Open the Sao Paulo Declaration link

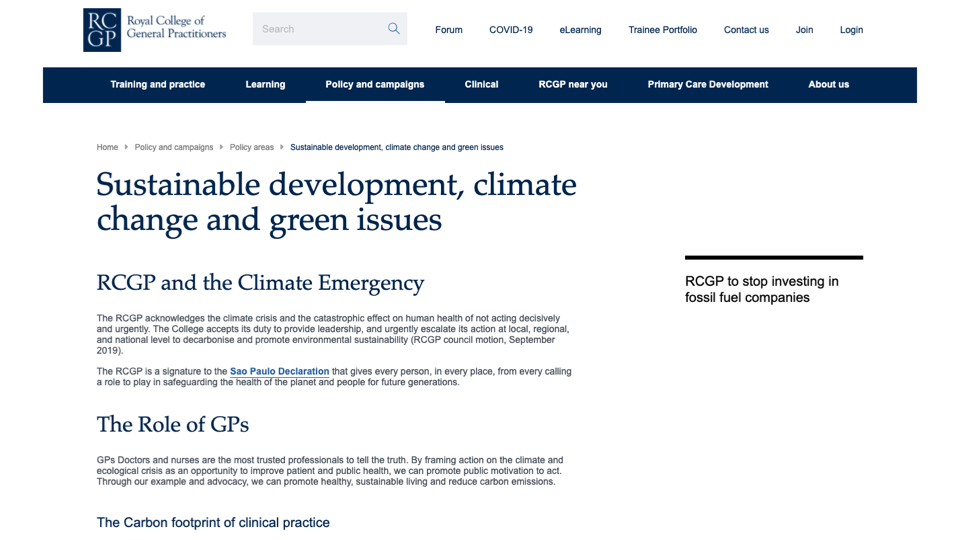279,371
